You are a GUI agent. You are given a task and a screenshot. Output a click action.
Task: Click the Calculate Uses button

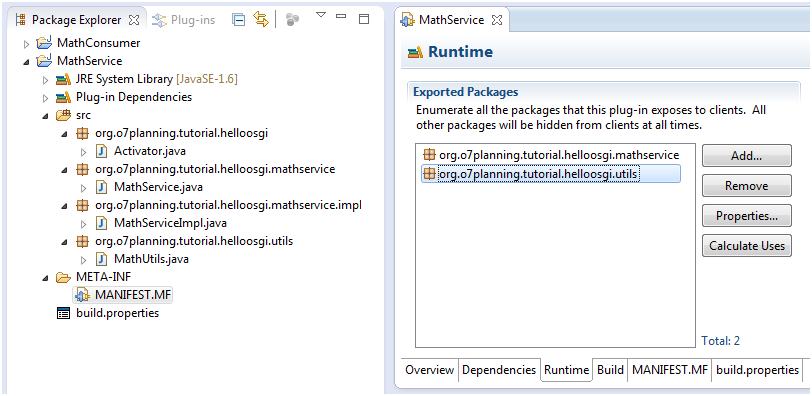[x=747, y=246]
